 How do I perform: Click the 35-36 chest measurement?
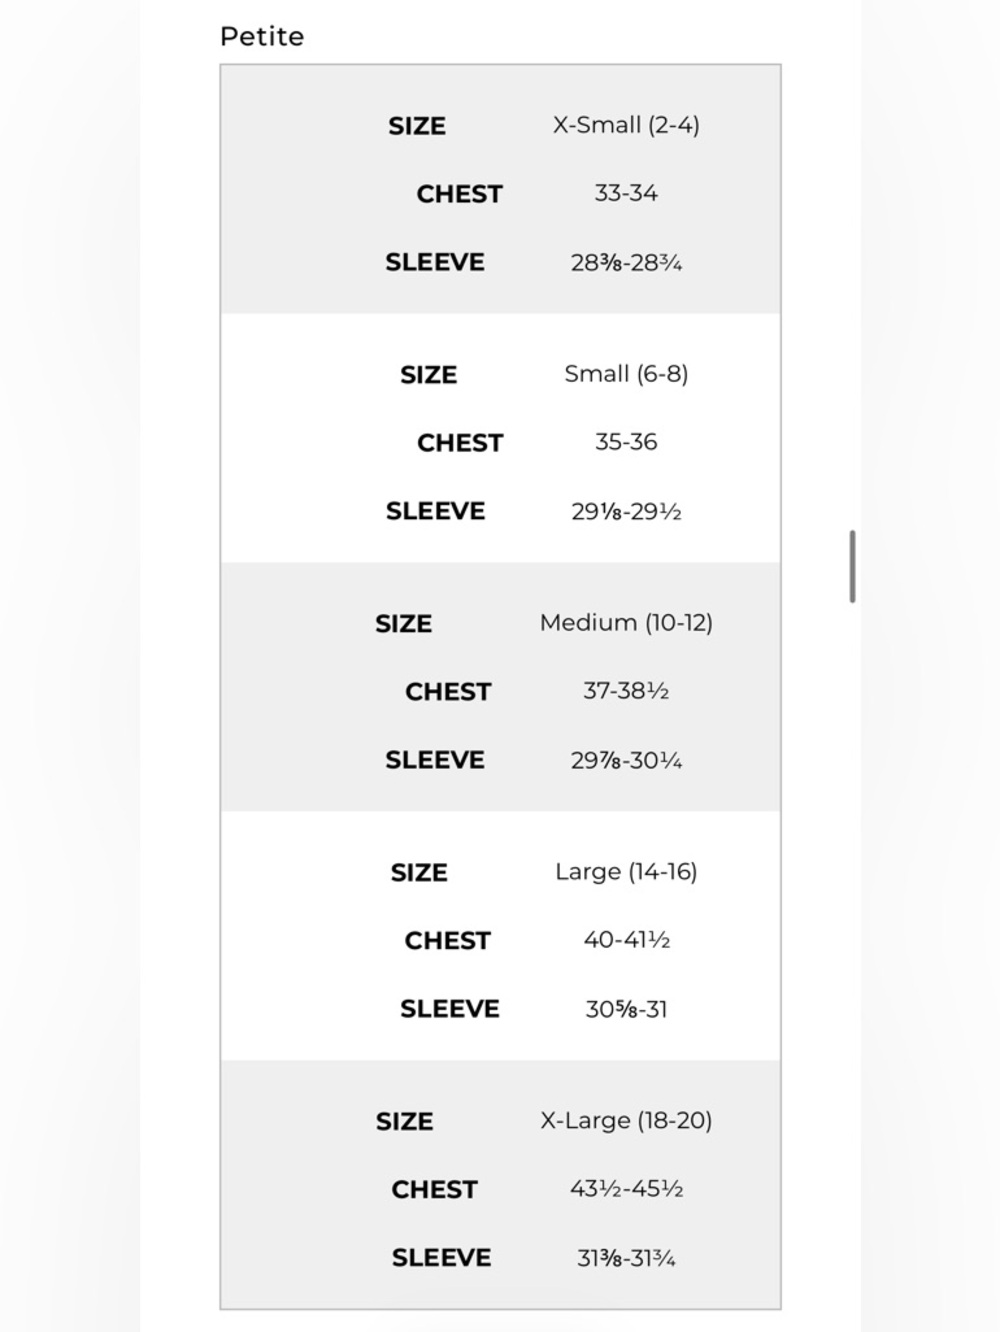[x=626, y=442]
